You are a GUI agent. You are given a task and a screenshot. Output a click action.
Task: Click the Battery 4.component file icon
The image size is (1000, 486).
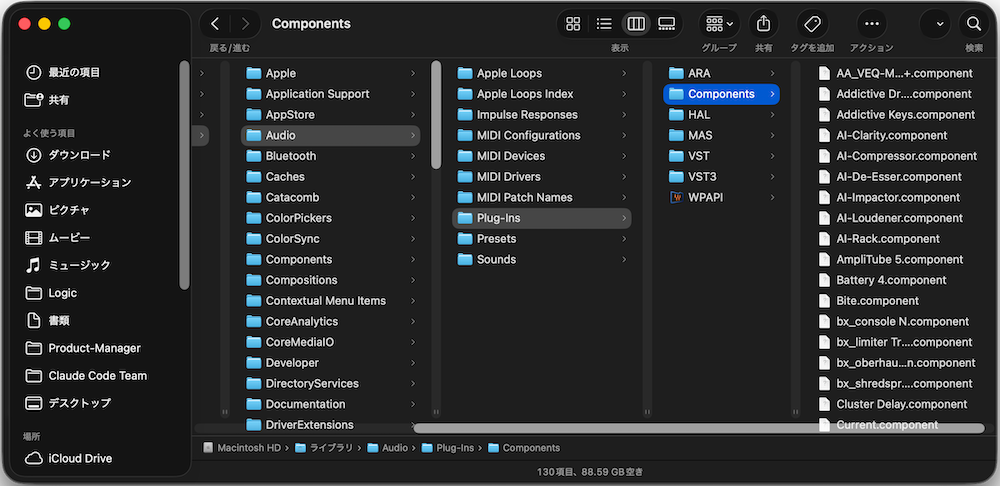click(825, 280)
